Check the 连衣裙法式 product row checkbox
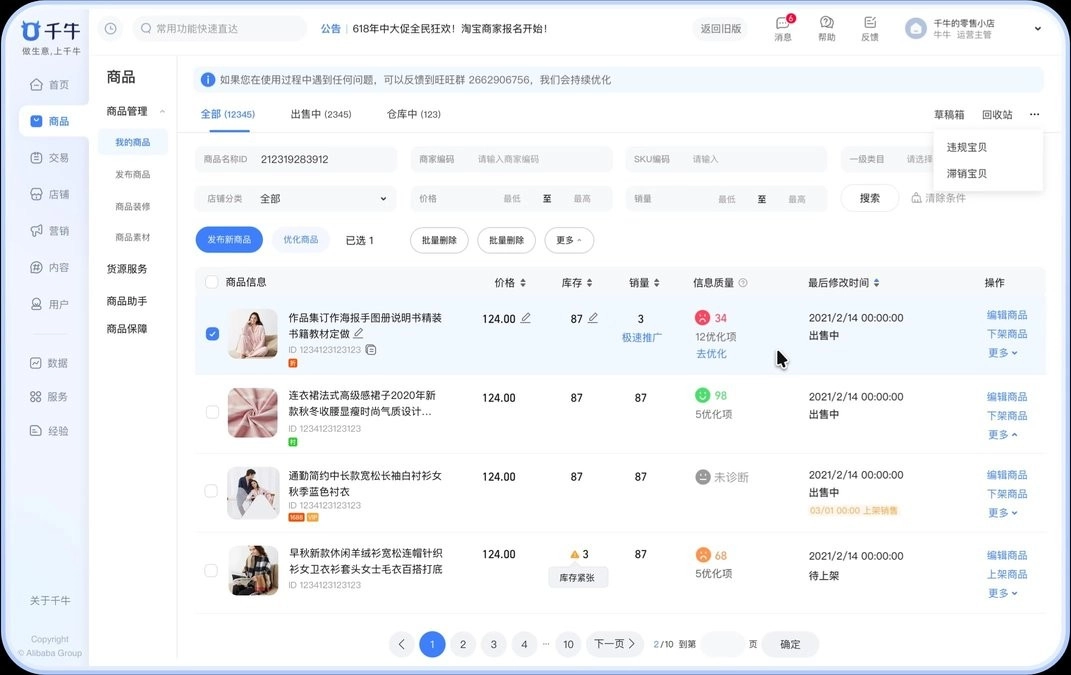Image resolution: width=1071 pixels, height=675 pixels. (x=212, y=413)
